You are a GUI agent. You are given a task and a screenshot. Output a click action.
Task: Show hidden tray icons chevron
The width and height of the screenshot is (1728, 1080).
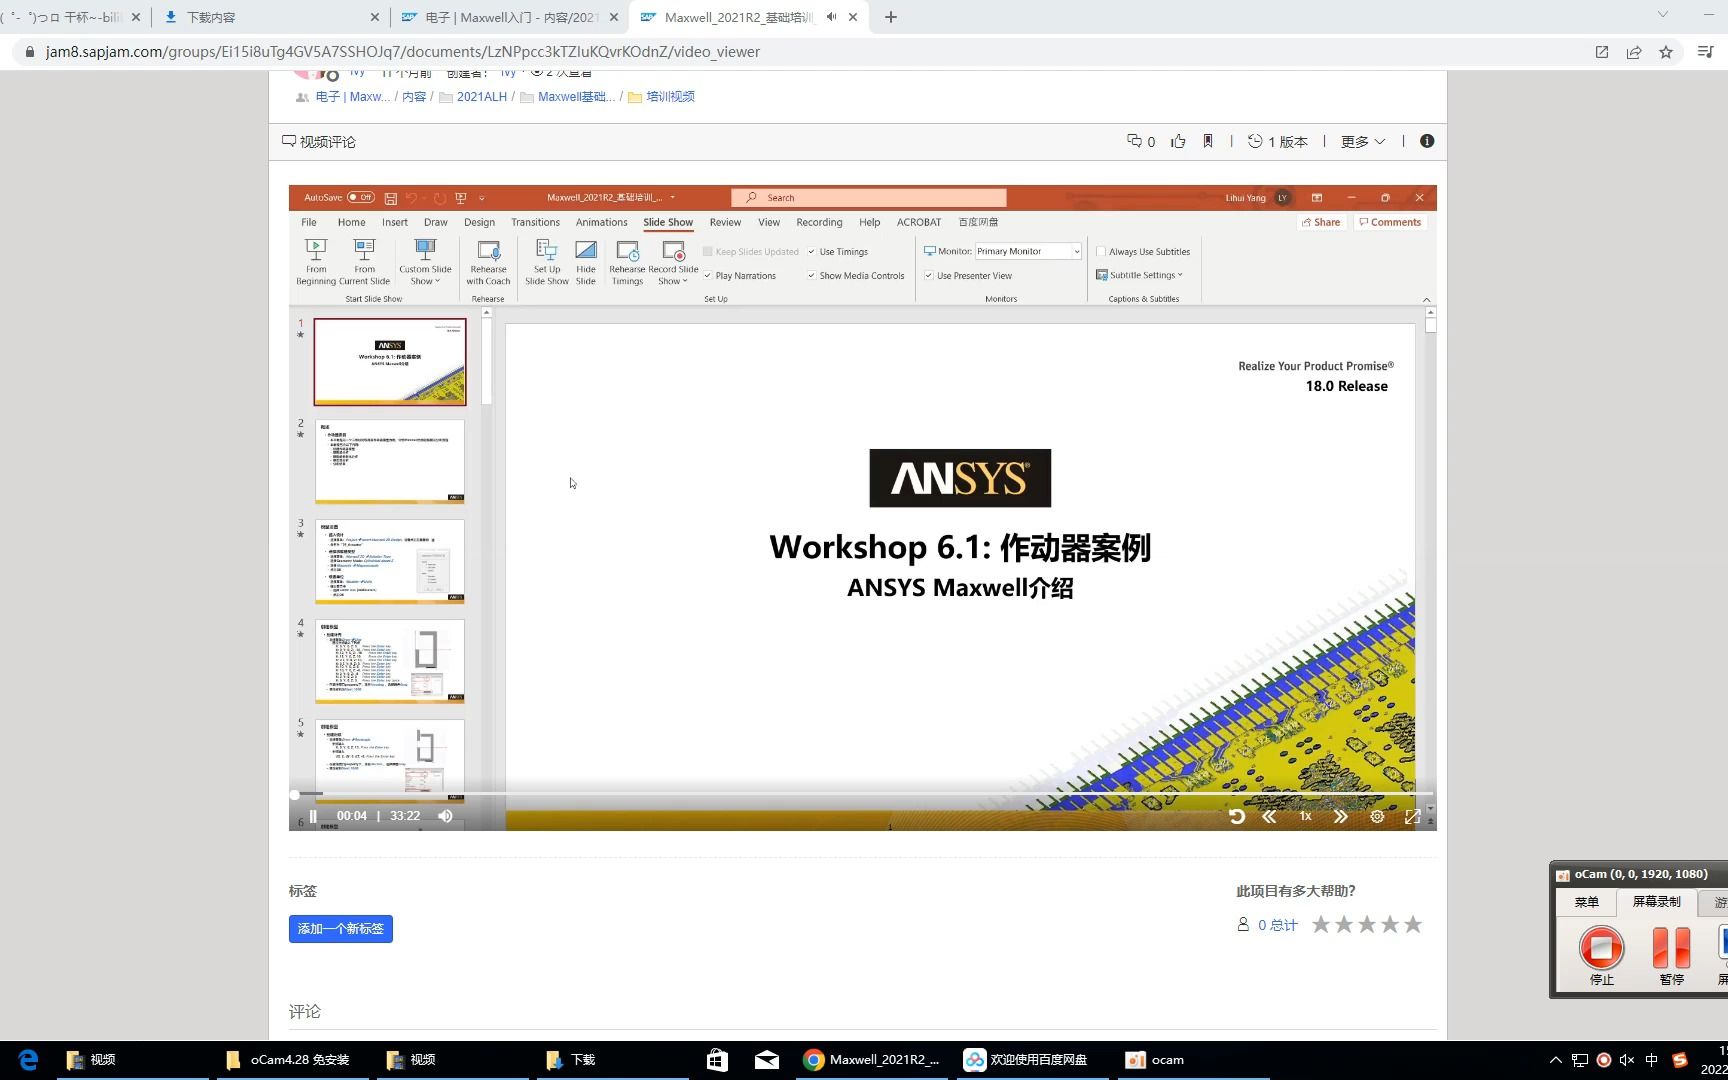[1555, 1060]
